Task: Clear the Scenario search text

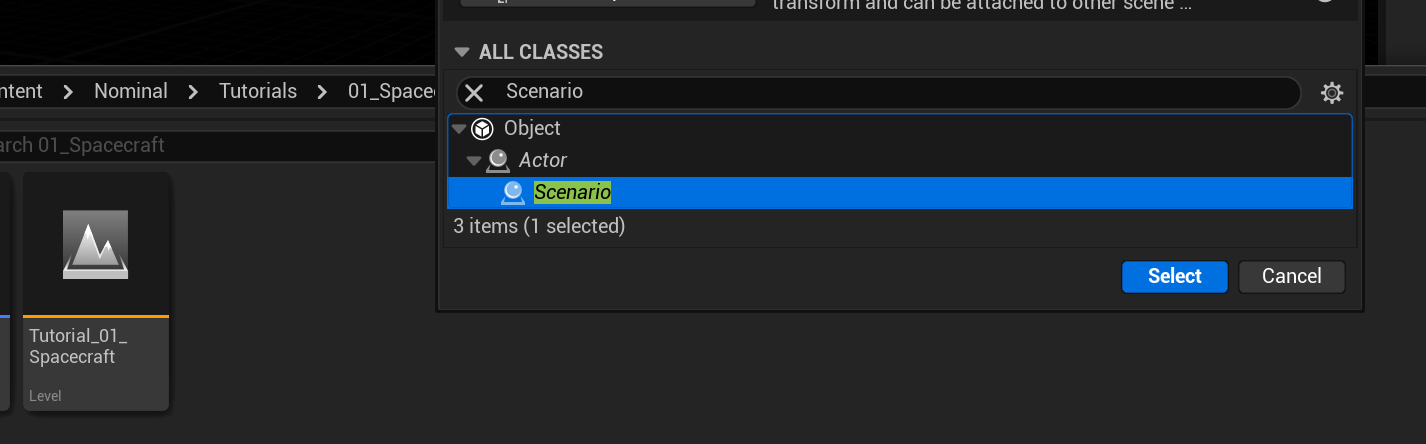Action: coord(474,93)
